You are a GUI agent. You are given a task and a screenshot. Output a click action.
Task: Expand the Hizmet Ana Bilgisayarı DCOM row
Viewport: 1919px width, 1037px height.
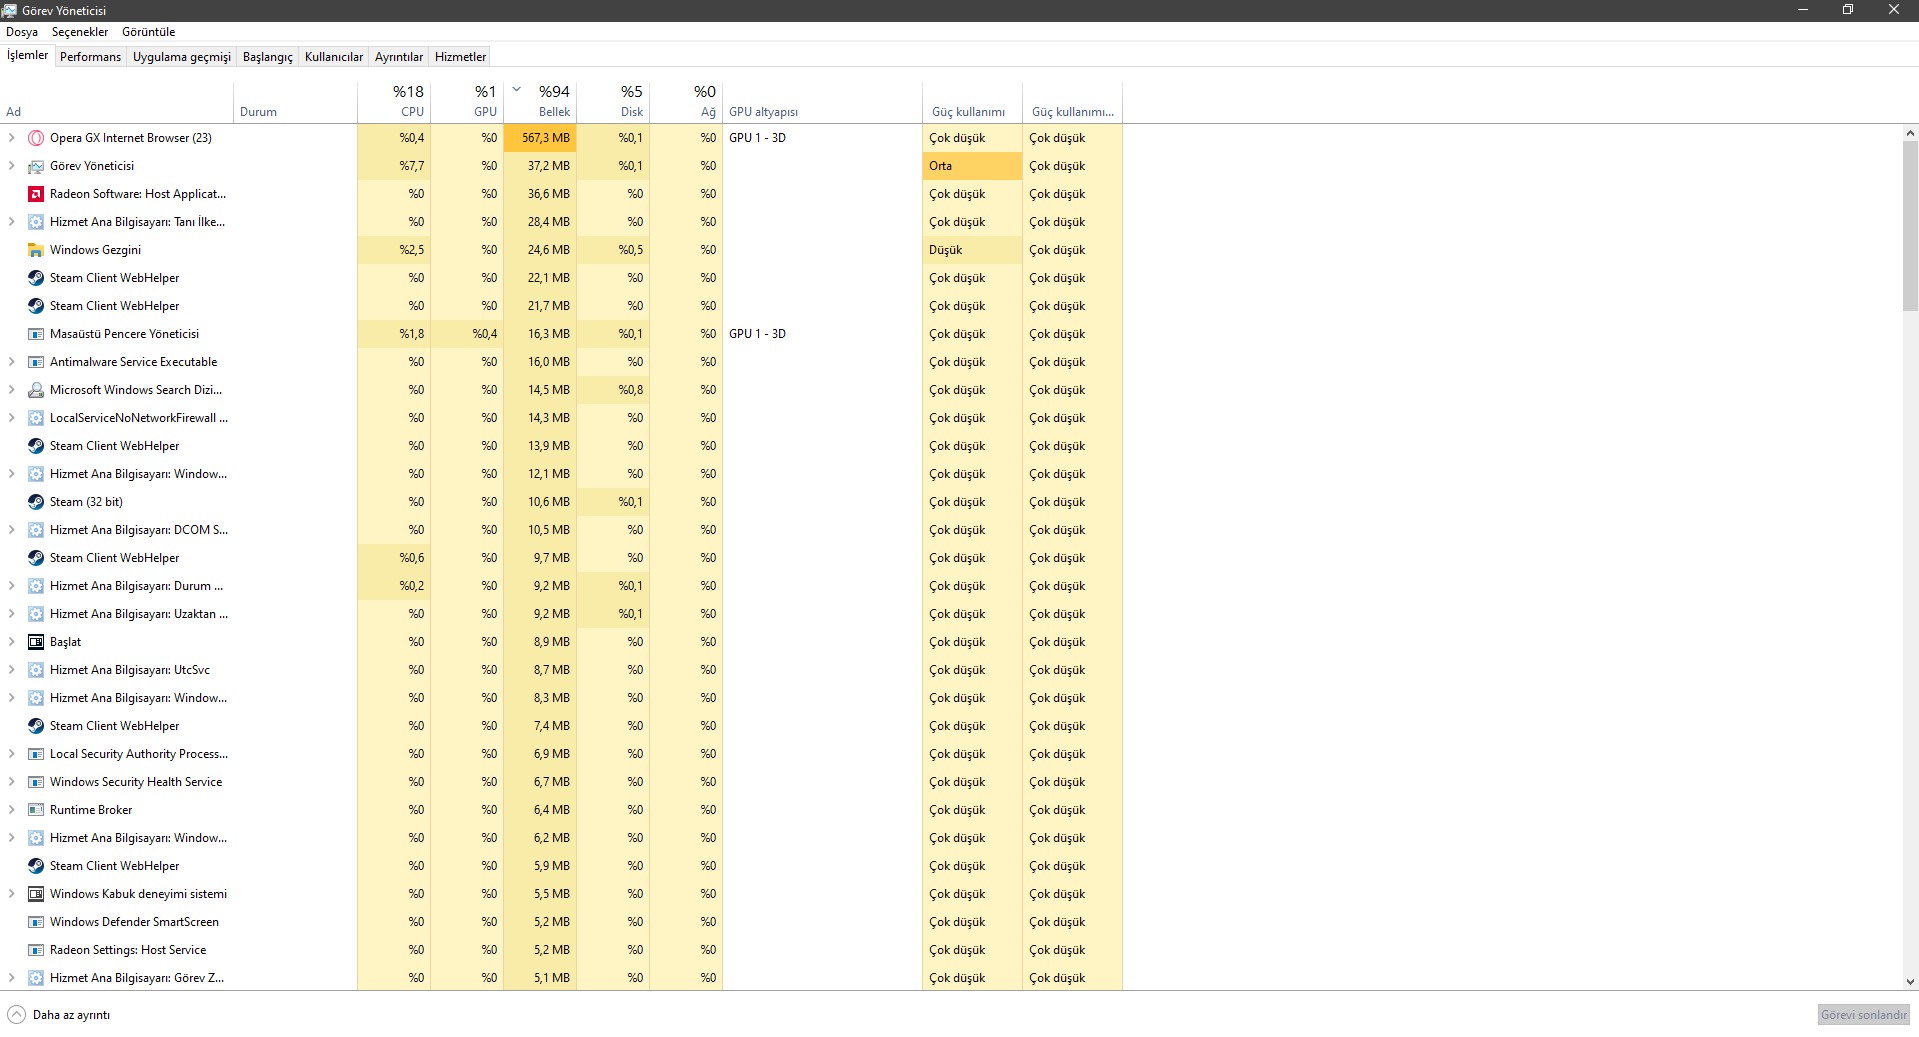click(12, 530)
